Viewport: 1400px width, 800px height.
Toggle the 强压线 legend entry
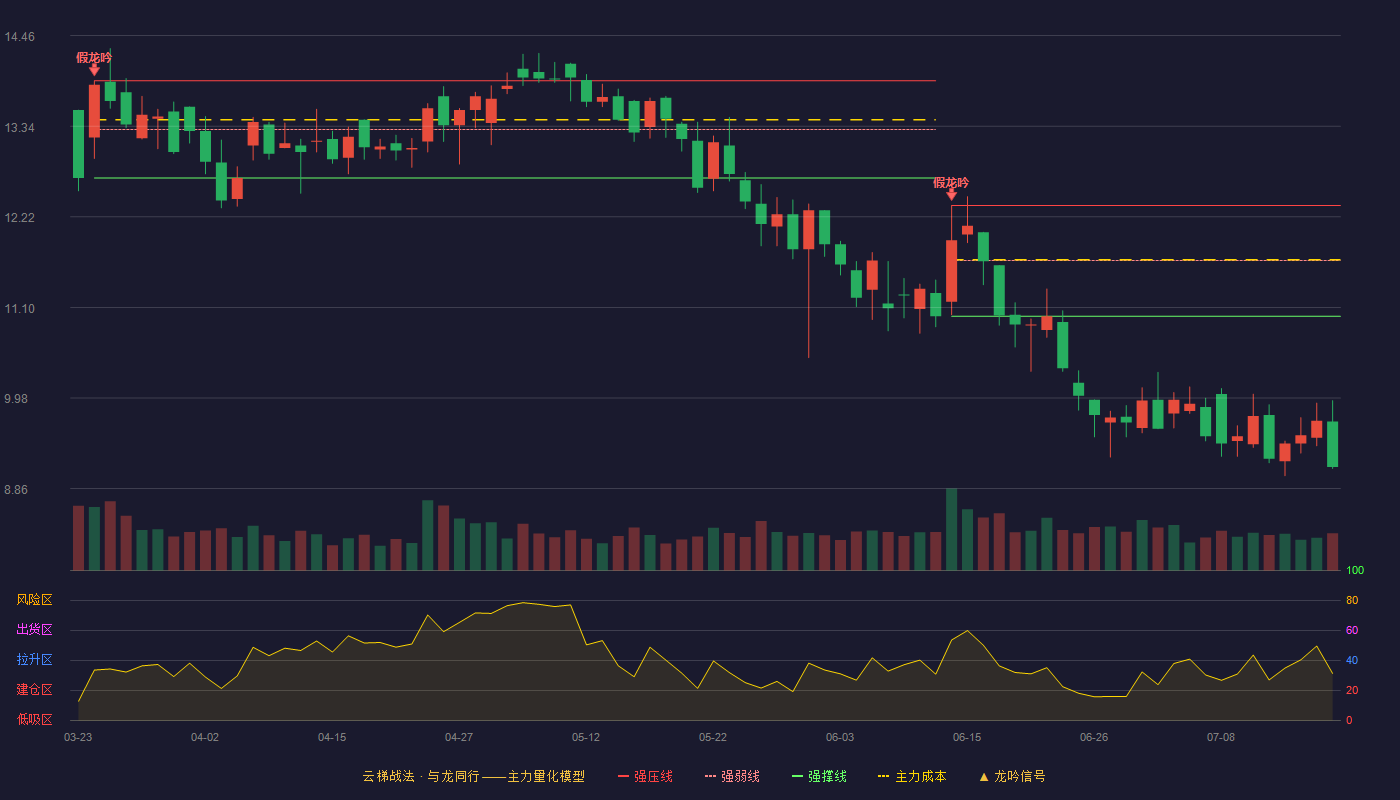pyautogui.click(x=645, y=776)
